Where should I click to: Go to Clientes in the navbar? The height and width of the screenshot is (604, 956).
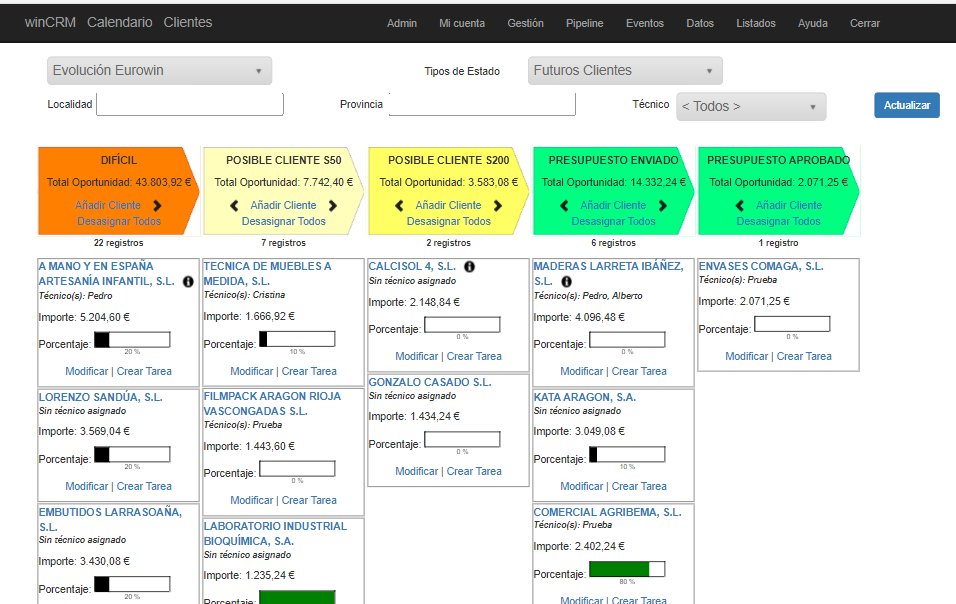pos(188,23)
